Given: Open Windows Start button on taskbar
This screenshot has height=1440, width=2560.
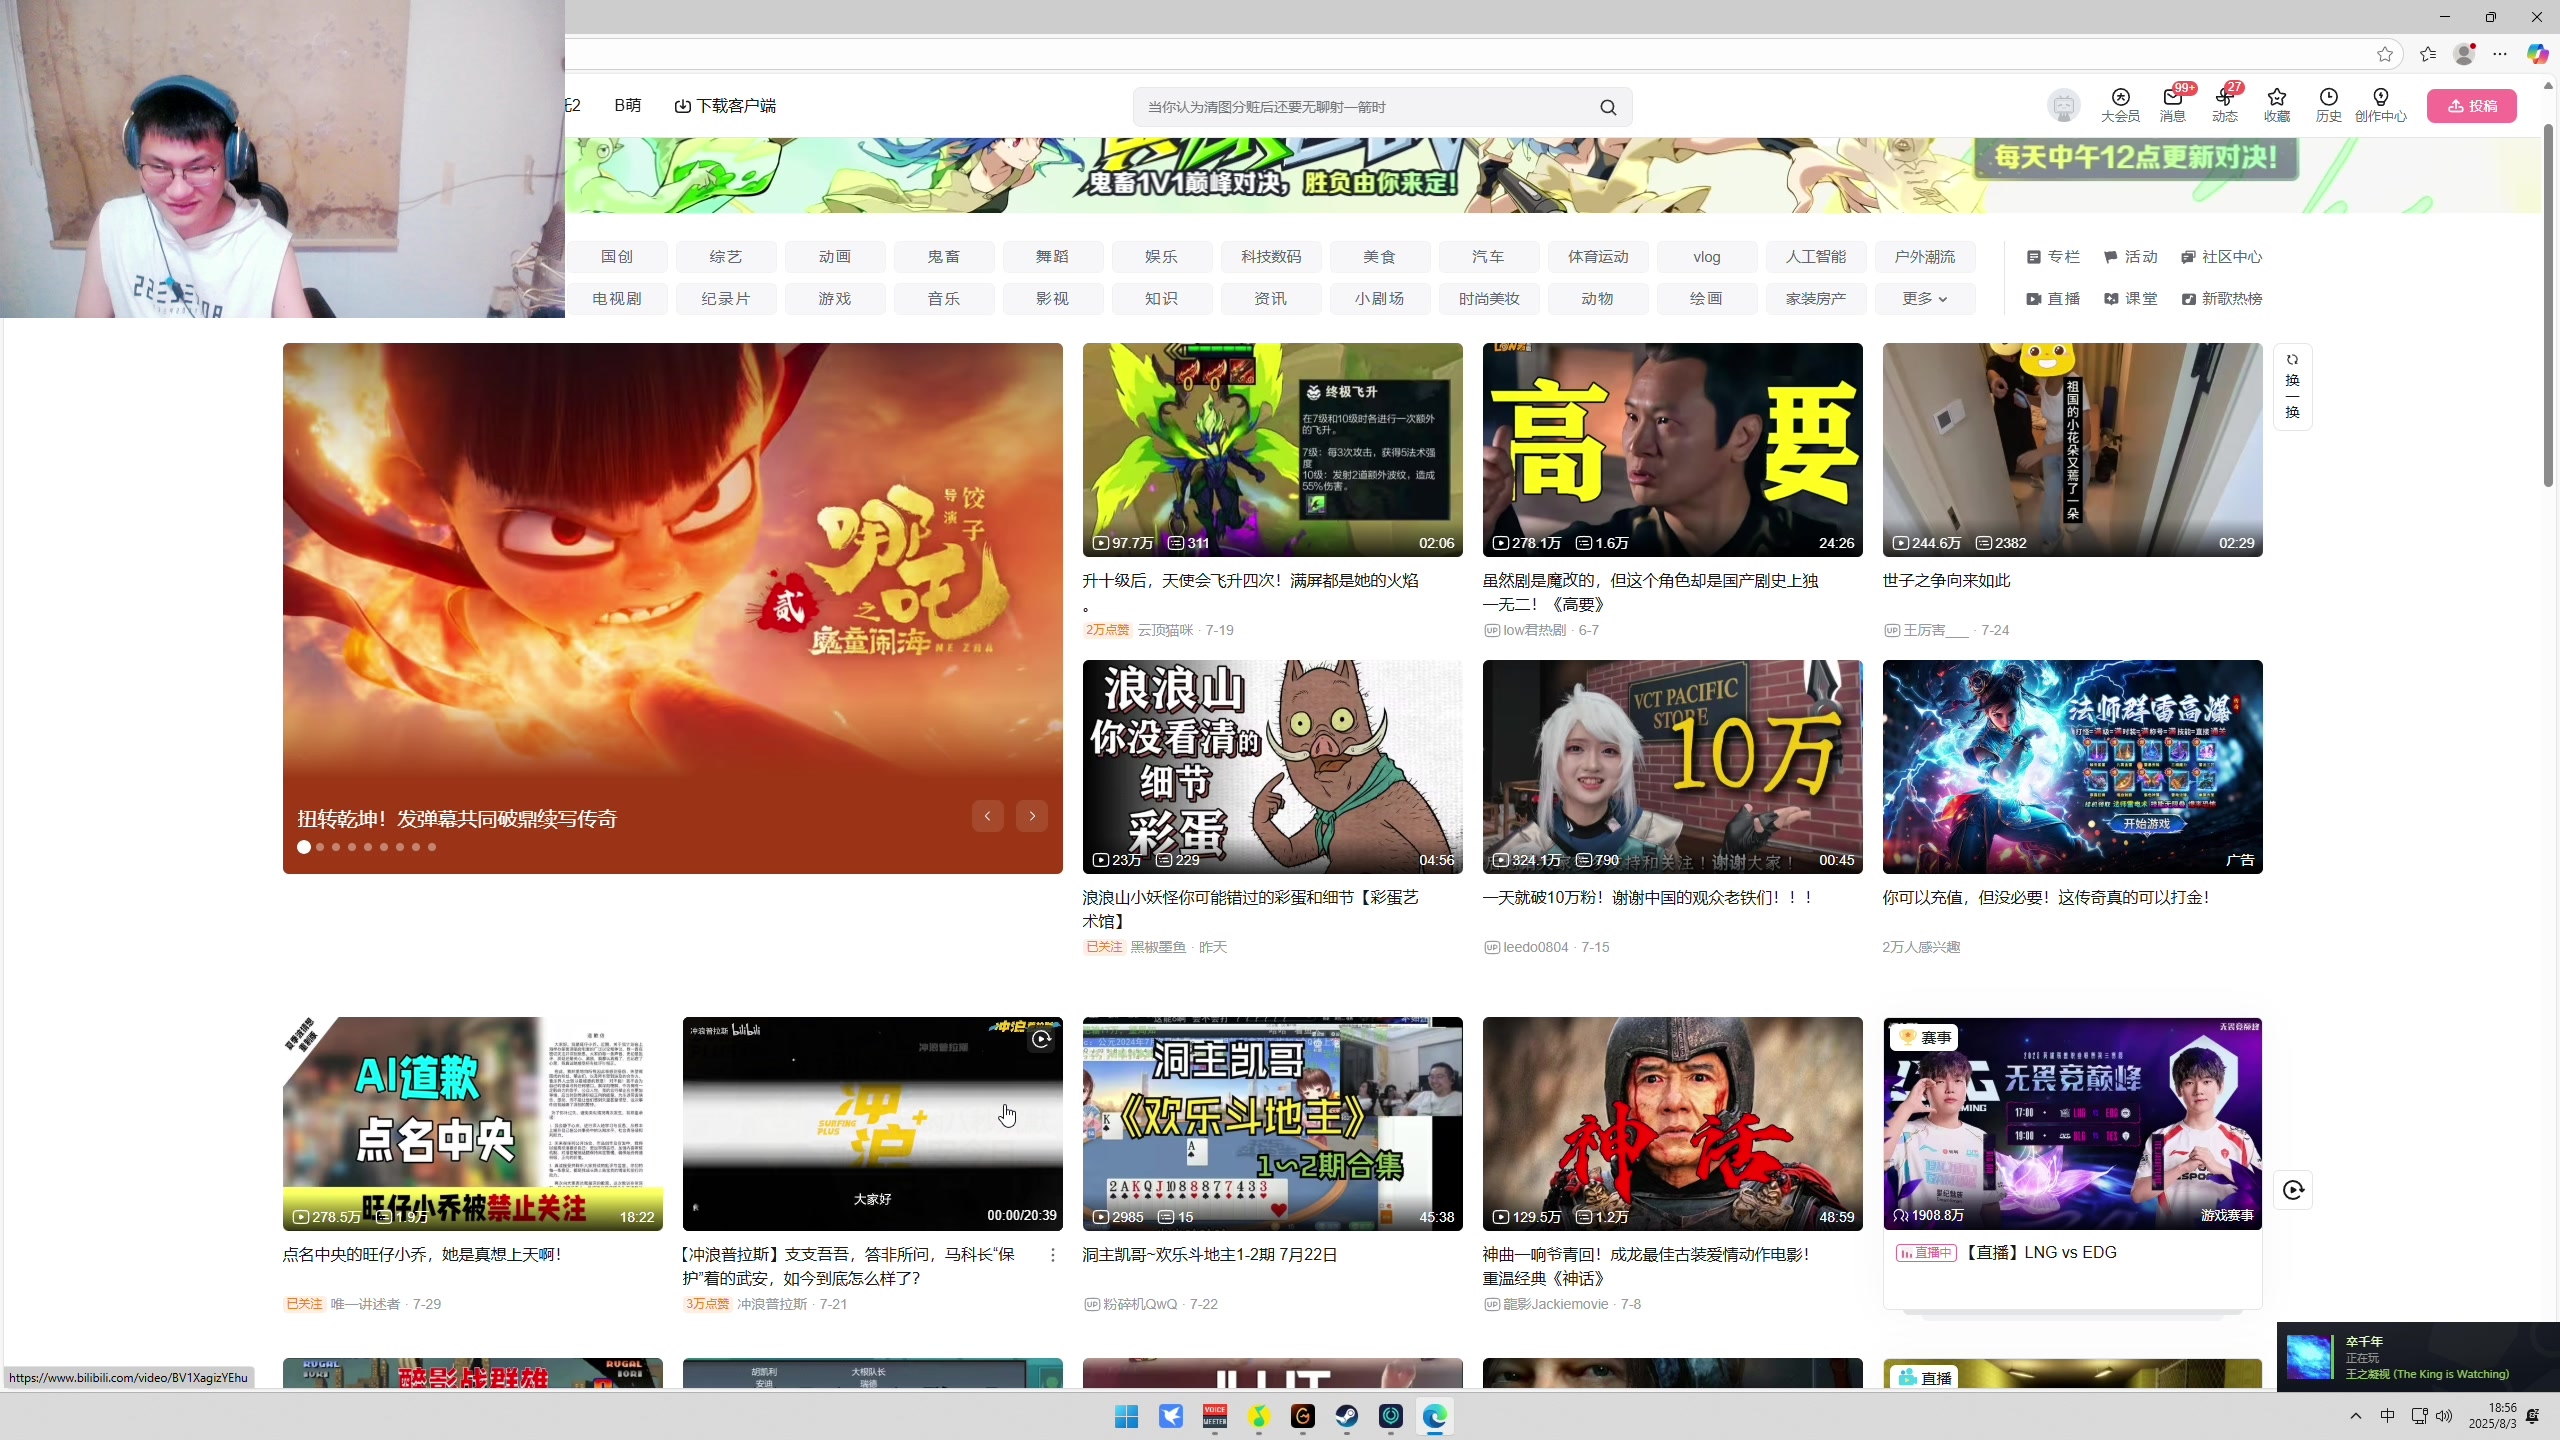Looking at the screenshot, I should point(1127,1416).
